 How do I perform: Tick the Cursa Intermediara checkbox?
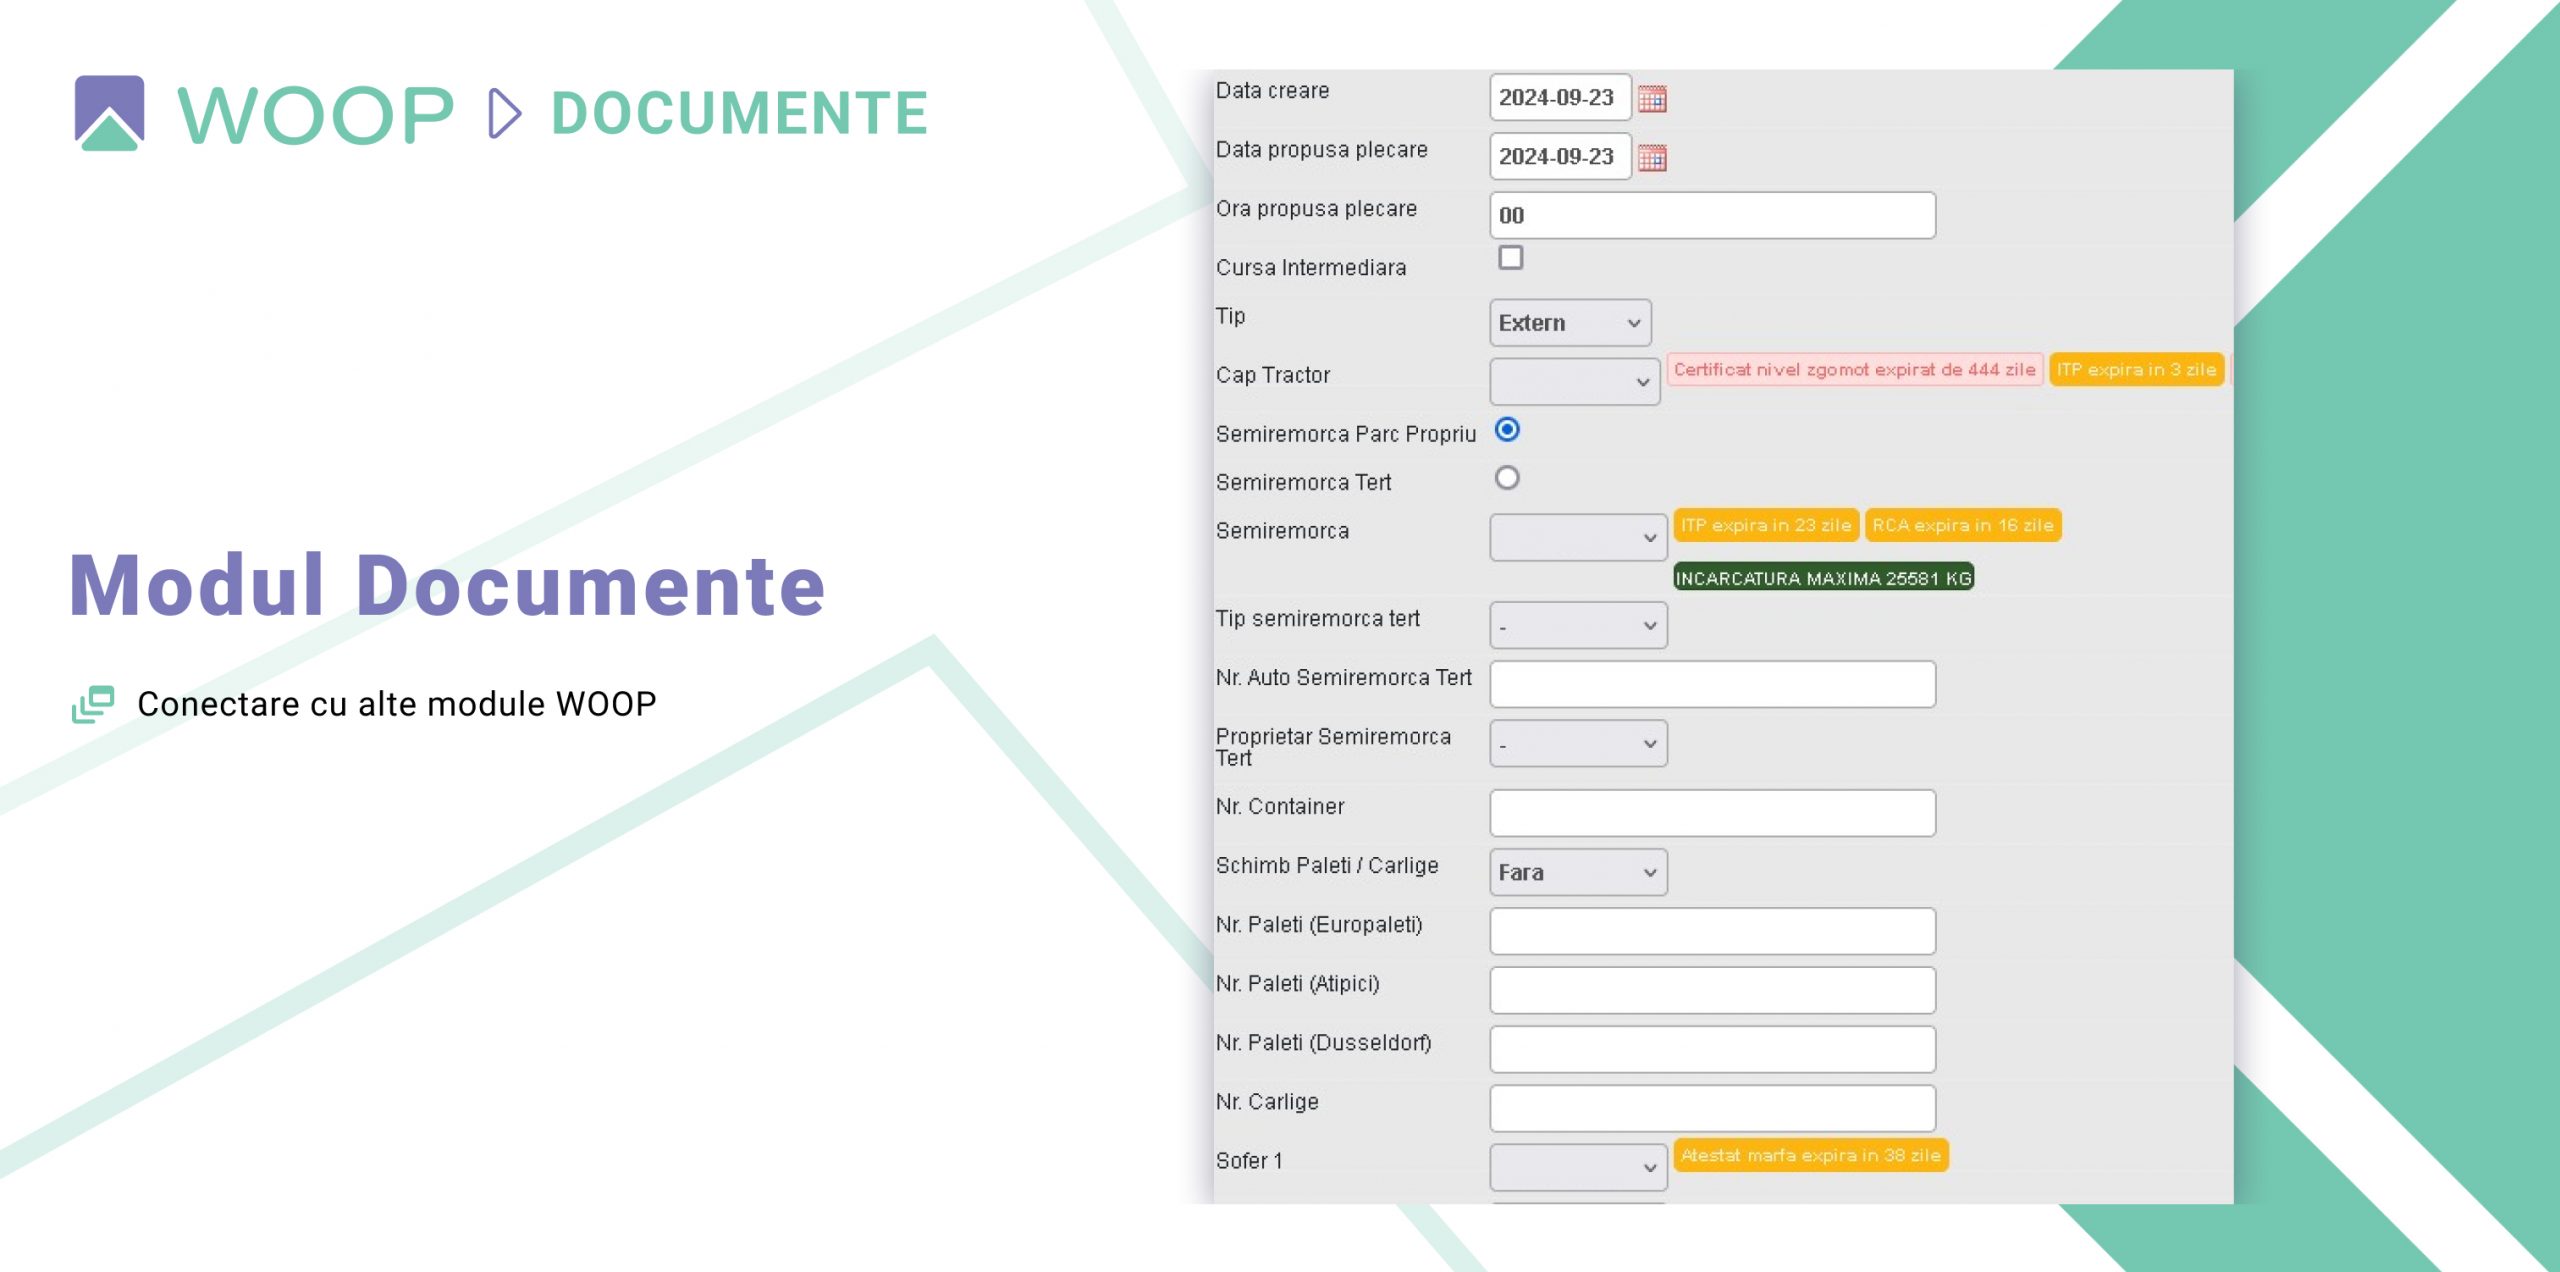[x=1510, y=258]
